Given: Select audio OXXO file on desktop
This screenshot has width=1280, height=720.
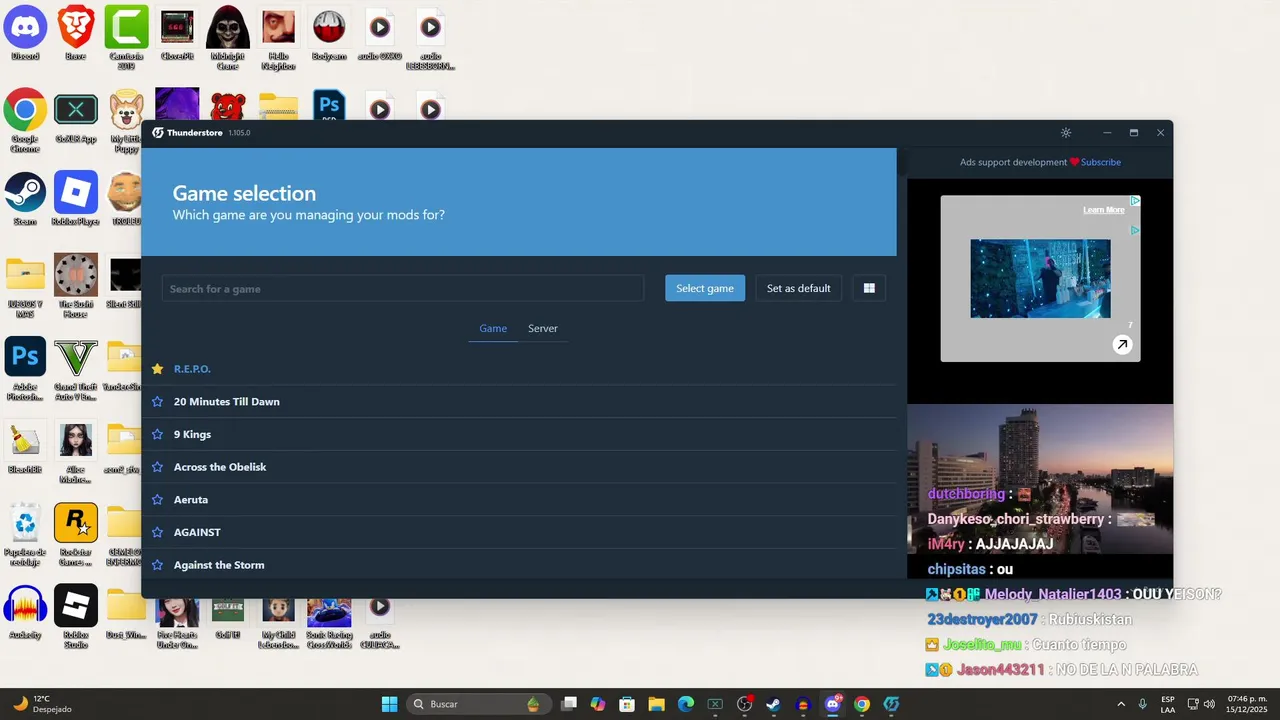Looking at the screenshot, I should (380, 35).
